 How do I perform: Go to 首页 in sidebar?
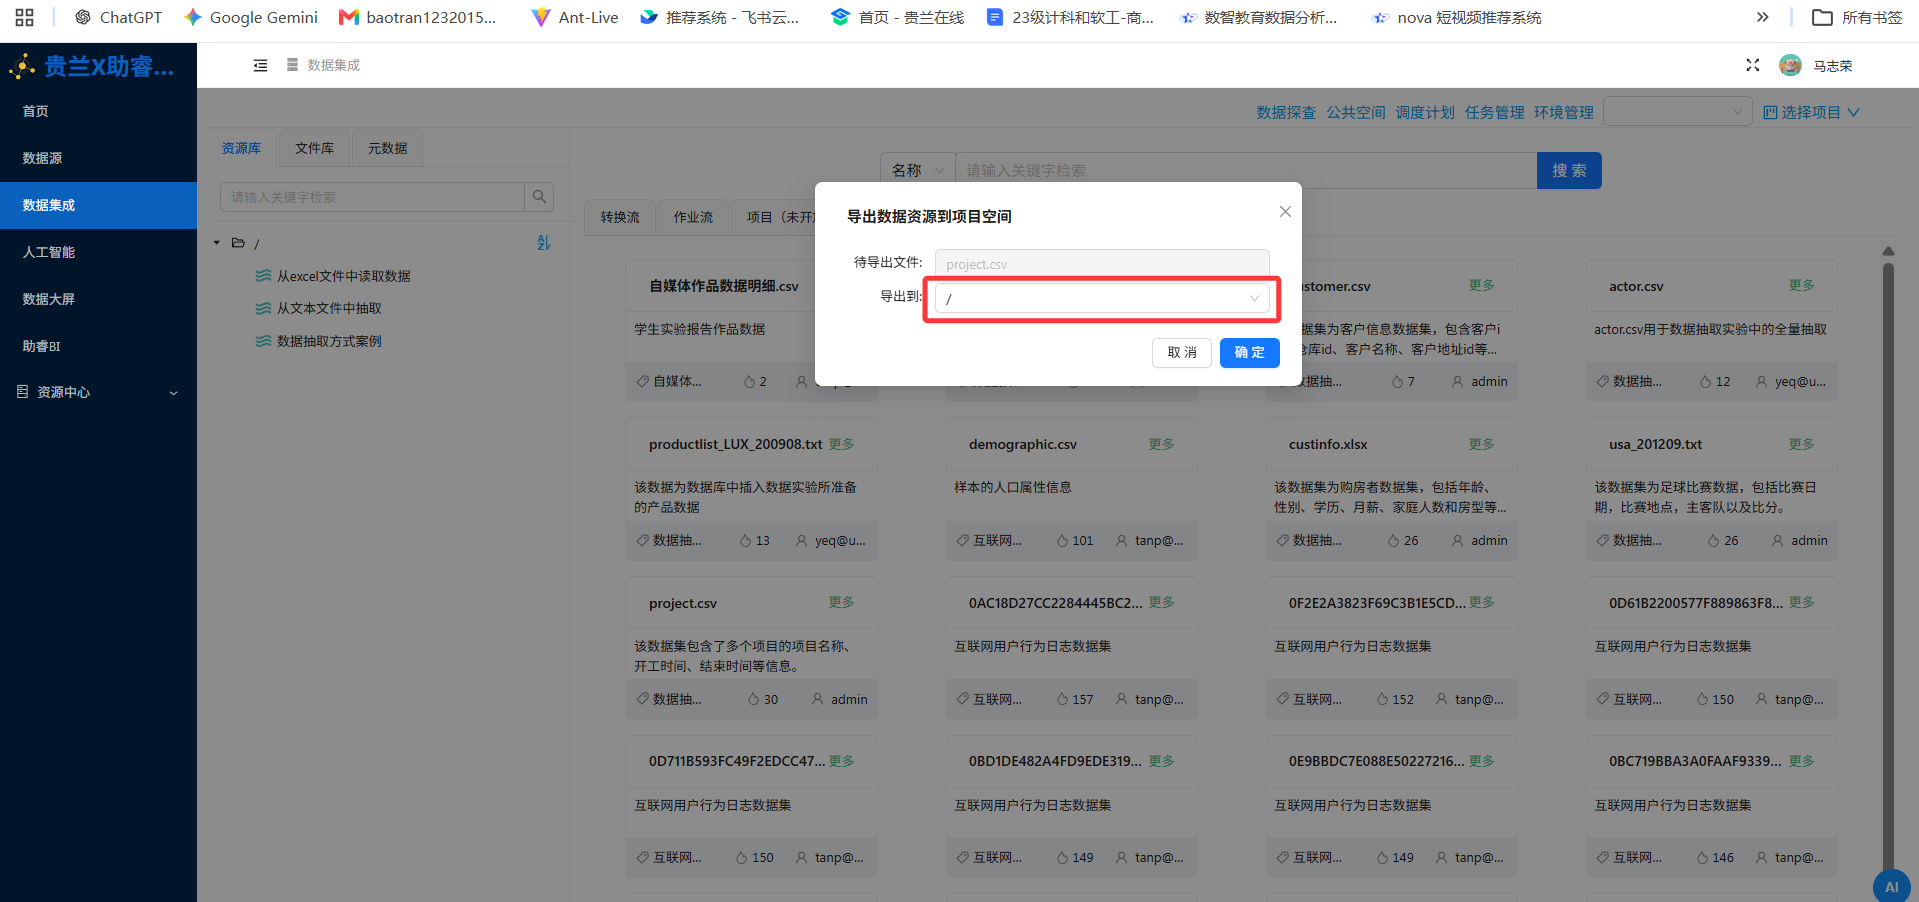[x=98, y=111]
